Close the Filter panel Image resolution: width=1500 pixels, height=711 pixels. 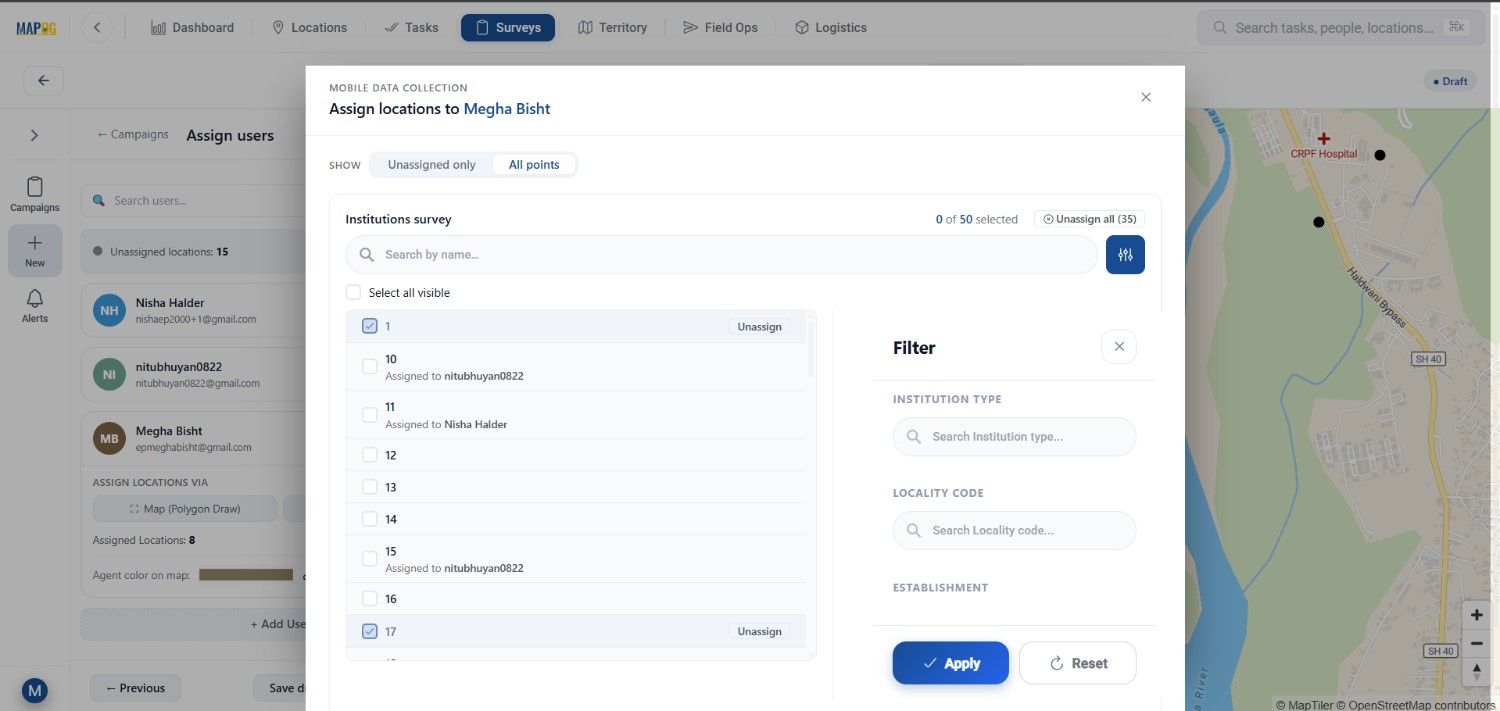tap(1119, 347)
